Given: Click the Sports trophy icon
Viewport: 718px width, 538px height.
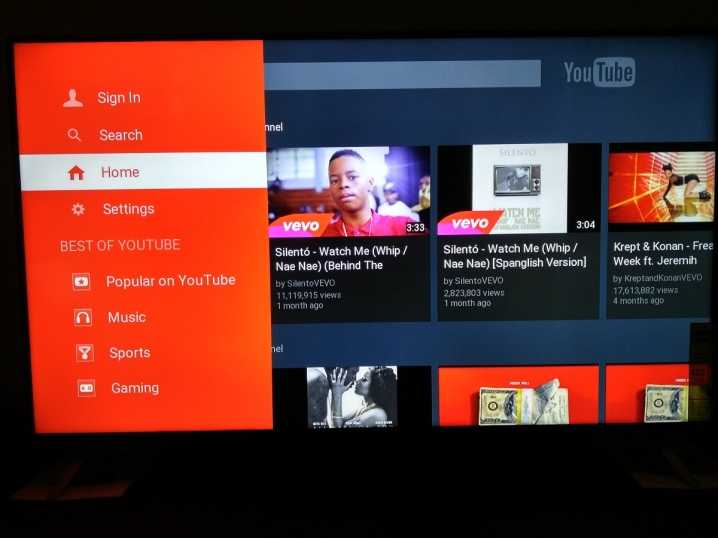Looking at the screenshot, I should (85, 353).
